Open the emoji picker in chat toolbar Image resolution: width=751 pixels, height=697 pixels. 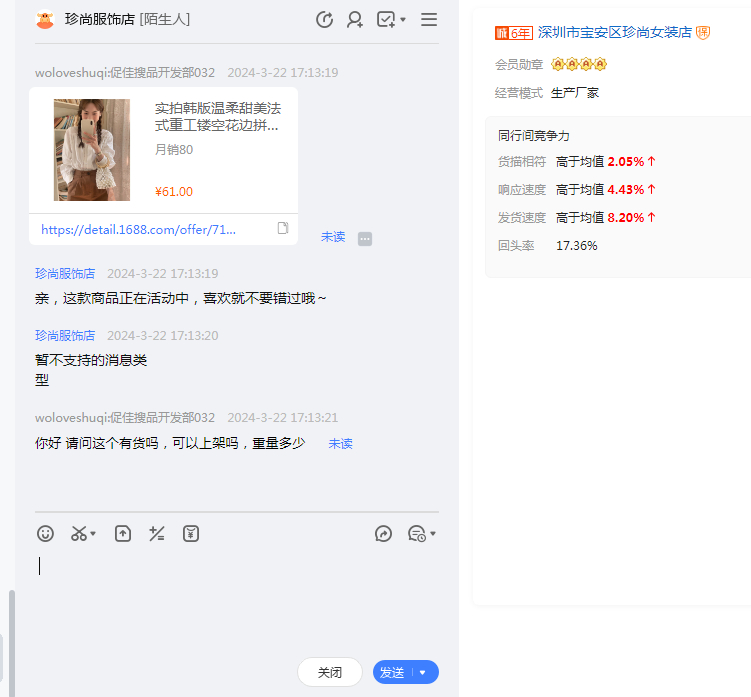45,534
